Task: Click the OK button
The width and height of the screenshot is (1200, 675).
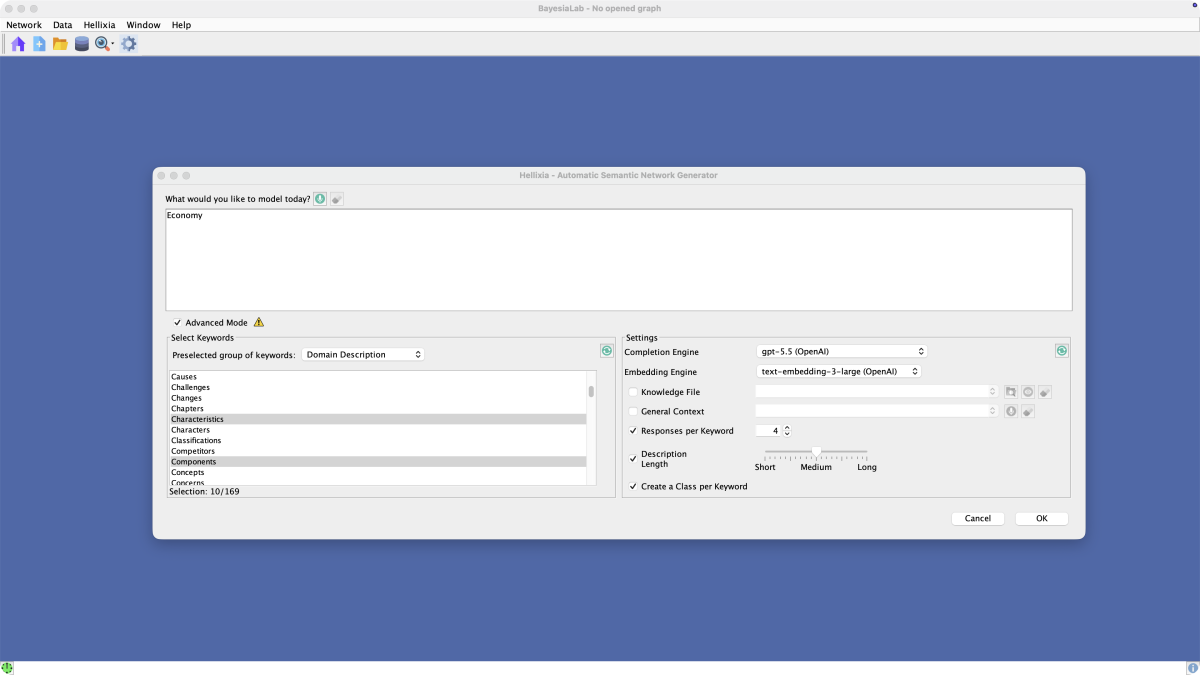Action: point(1042,518)
